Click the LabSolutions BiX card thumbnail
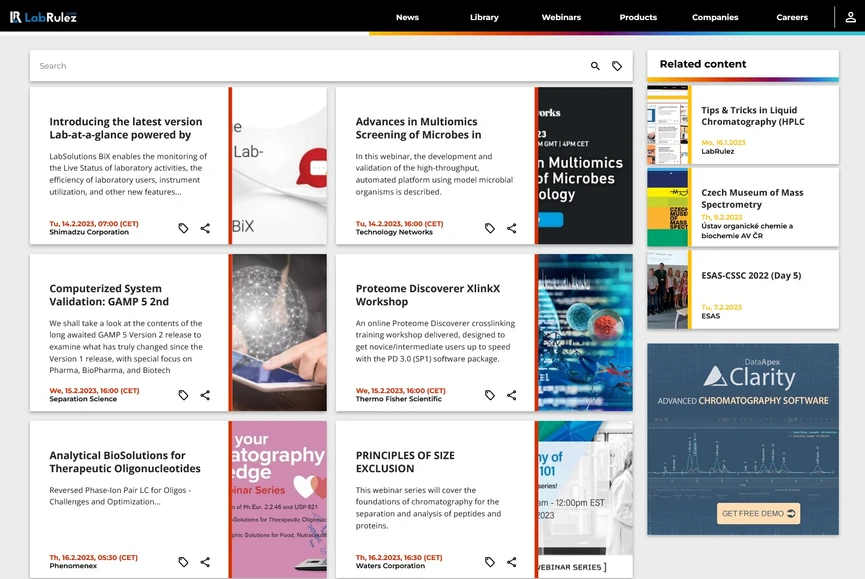 point(279,165)
